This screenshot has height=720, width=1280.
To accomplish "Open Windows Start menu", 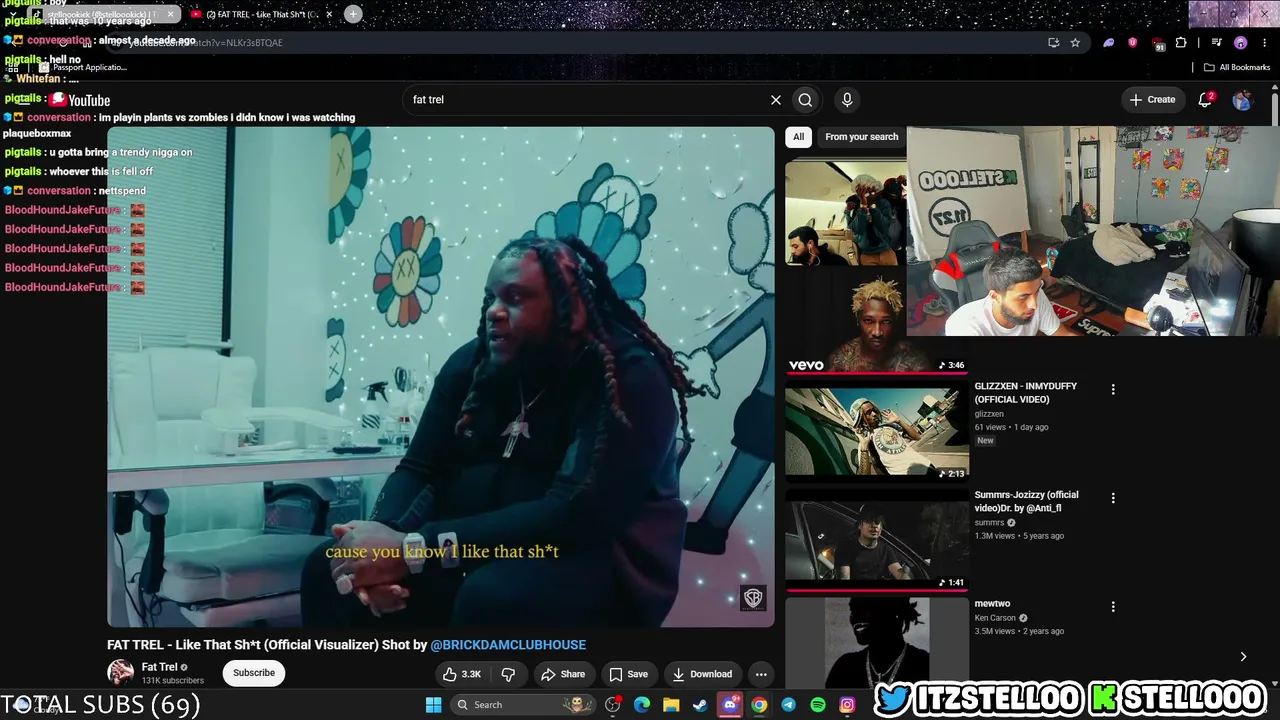I will (x=433, y=705).
